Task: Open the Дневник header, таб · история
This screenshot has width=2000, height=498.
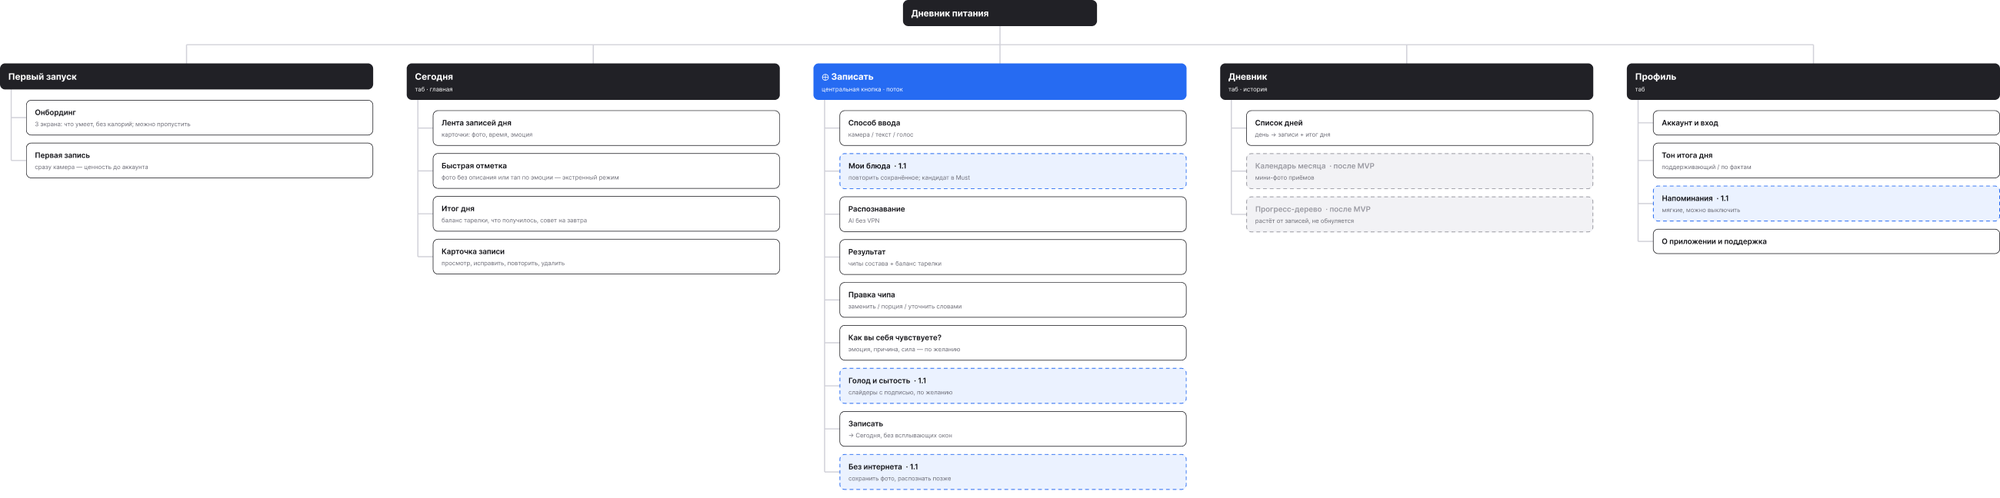Action: [x=1406, y=82]
